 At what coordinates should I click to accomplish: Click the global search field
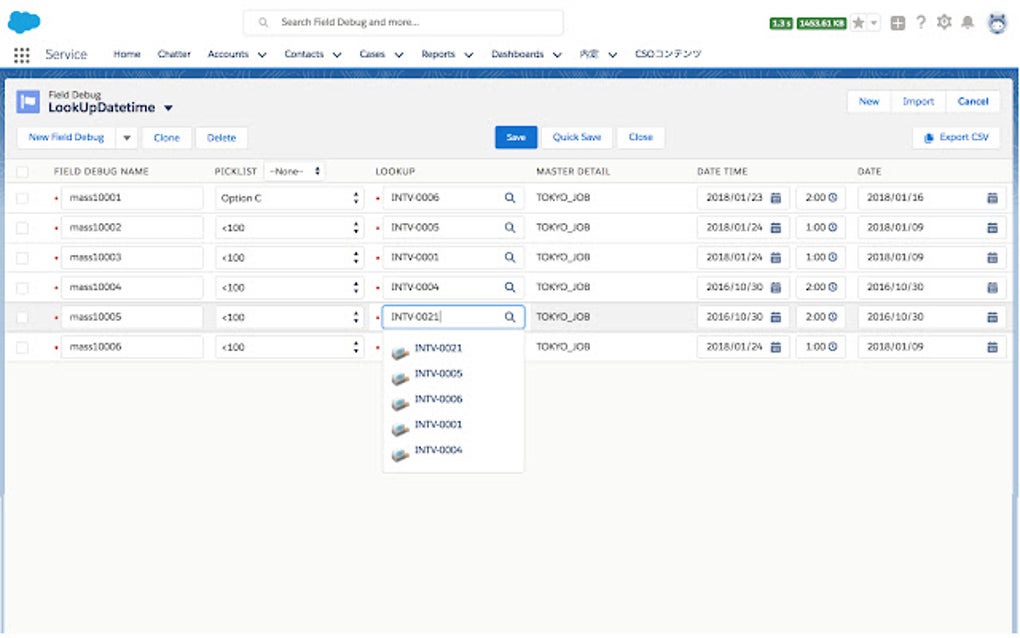click(x=403, y=22)
